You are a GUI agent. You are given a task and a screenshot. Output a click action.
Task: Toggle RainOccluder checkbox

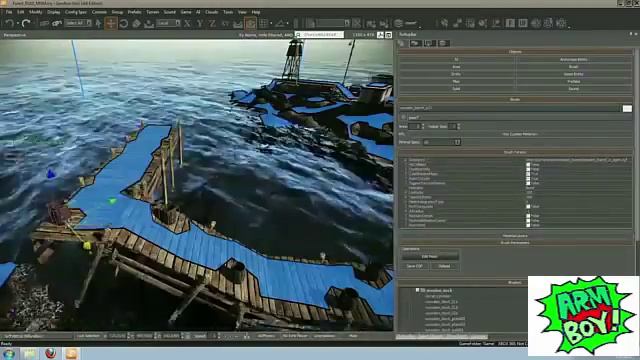[x=528, y=179]
